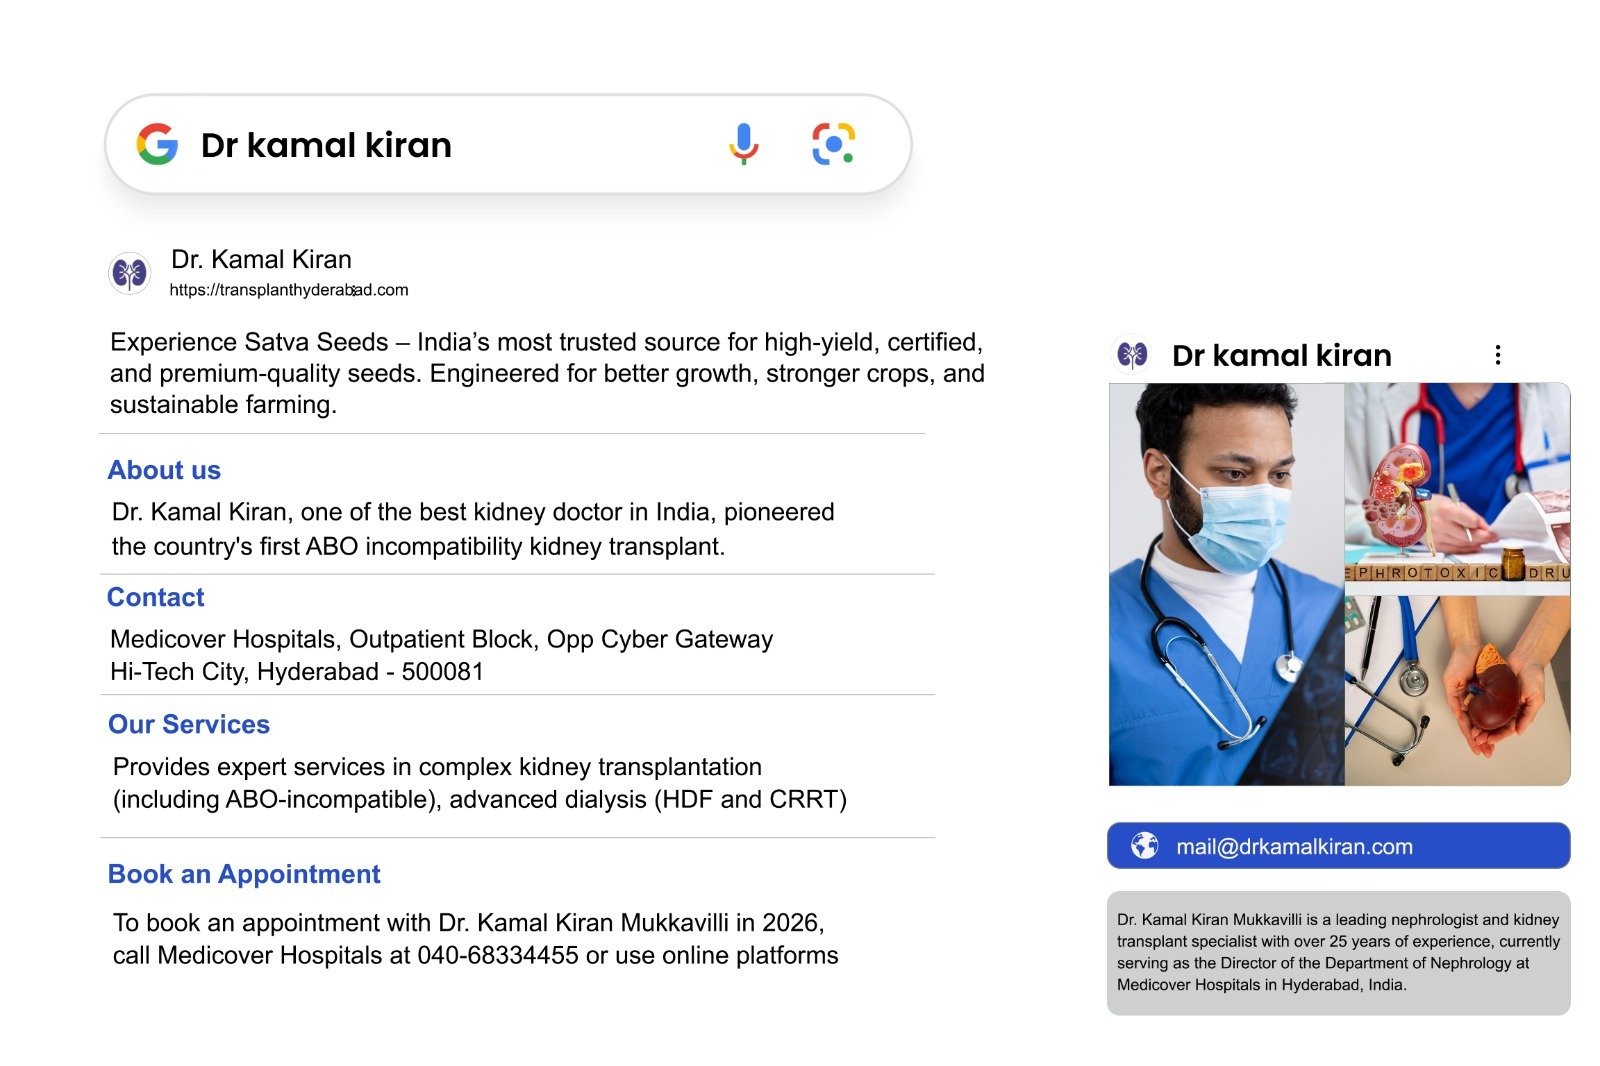Click the kidney favicon beside search result

pyautogui.click(x=129, y=273)
